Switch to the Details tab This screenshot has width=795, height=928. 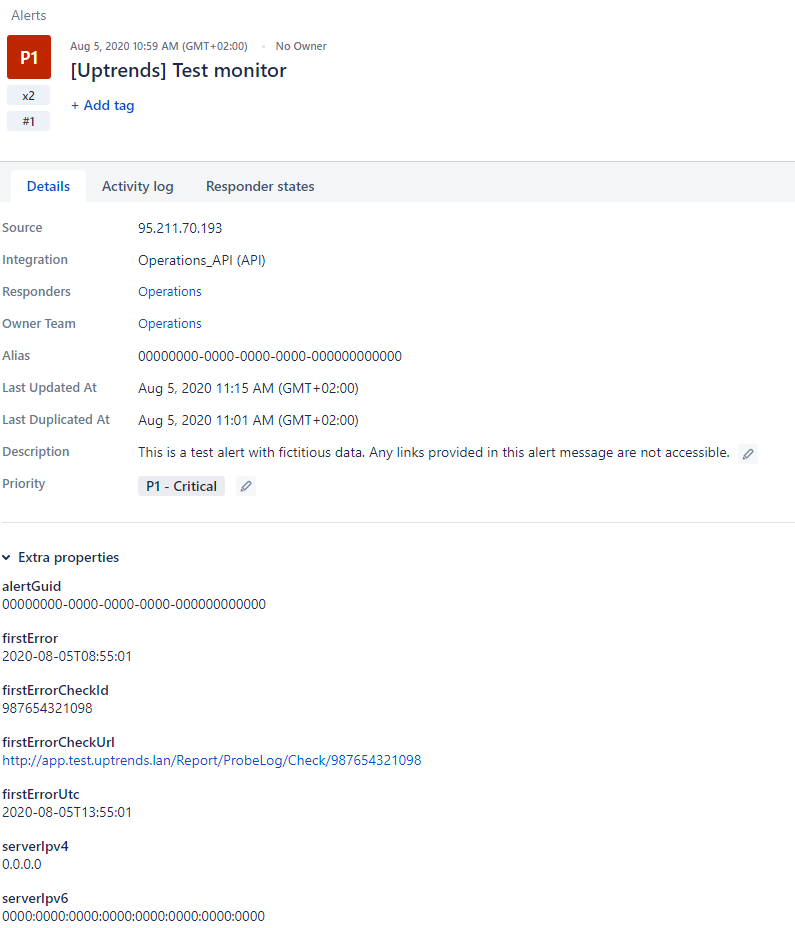[x=49, y=186]
